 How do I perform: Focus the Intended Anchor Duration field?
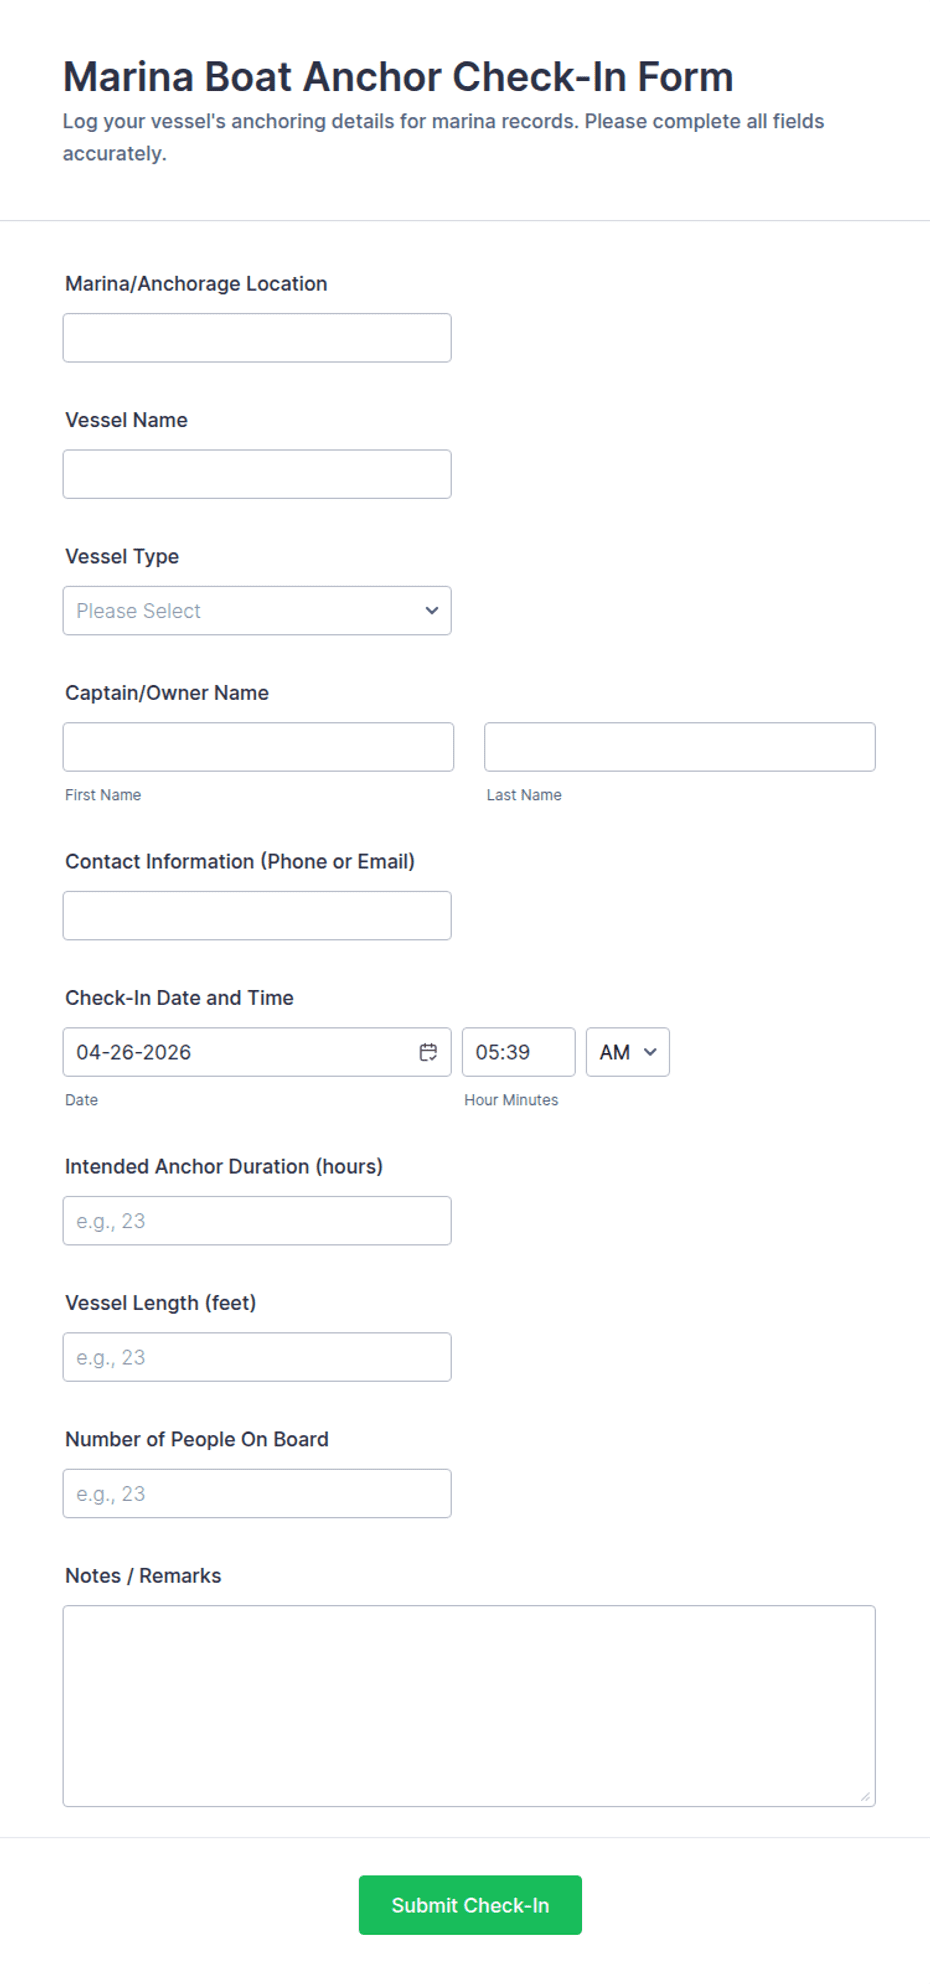[x=256, y=1221]
